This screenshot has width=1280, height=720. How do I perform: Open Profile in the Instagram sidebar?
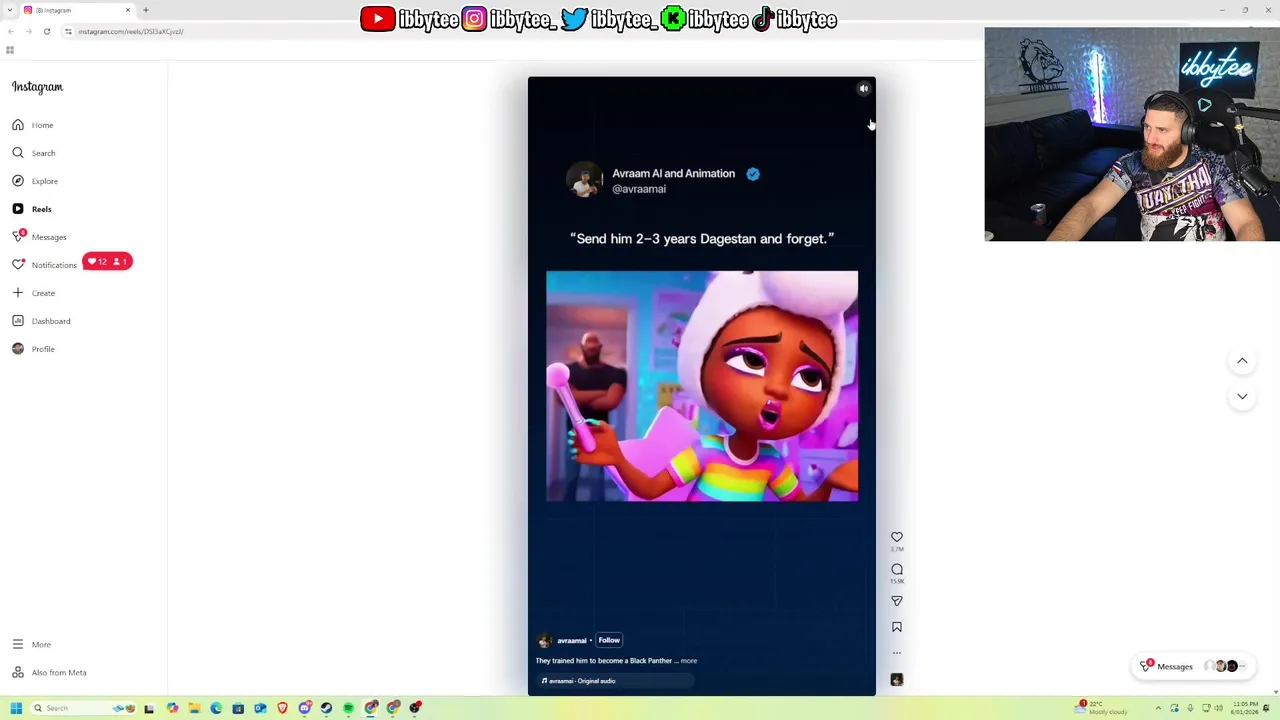pyautogui.click(x=33, y=349)
